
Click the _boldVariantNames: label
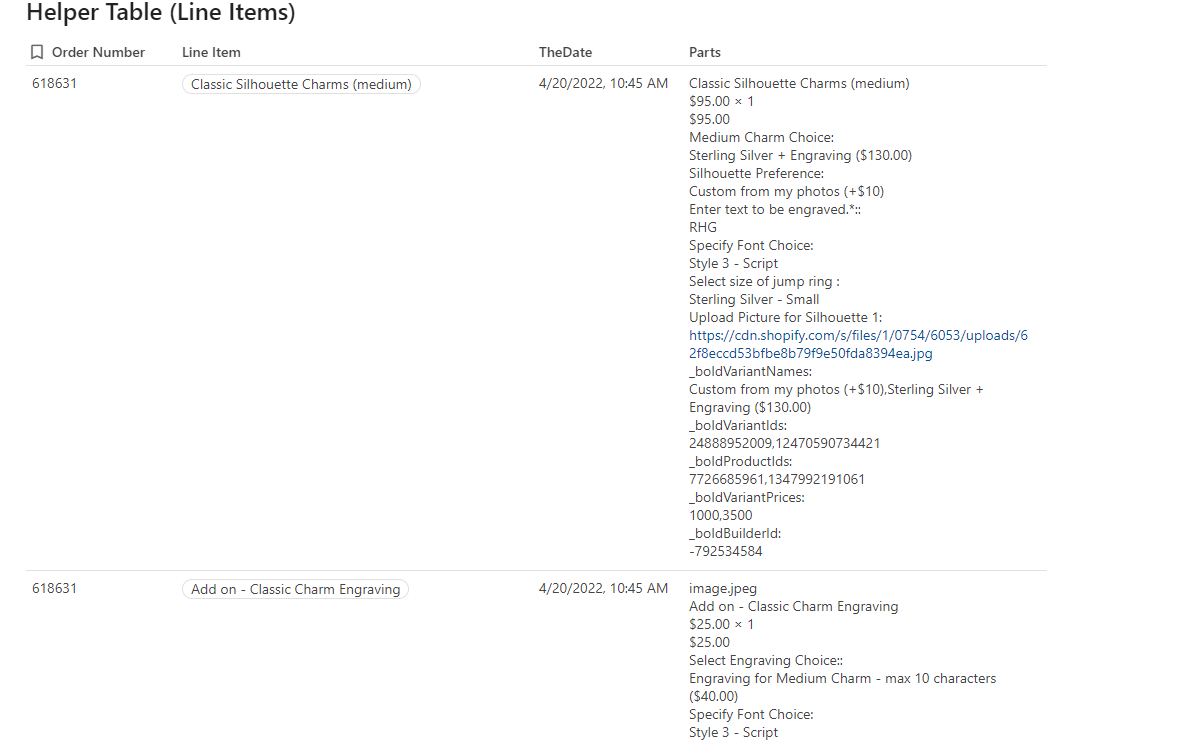pos(751,372)
